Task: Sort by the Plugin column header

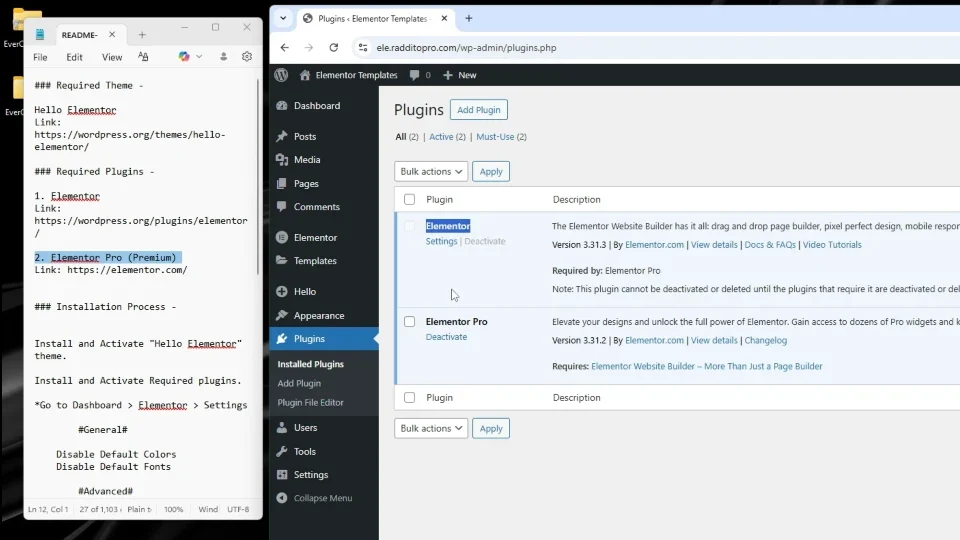Action: [x=440, y=200]
